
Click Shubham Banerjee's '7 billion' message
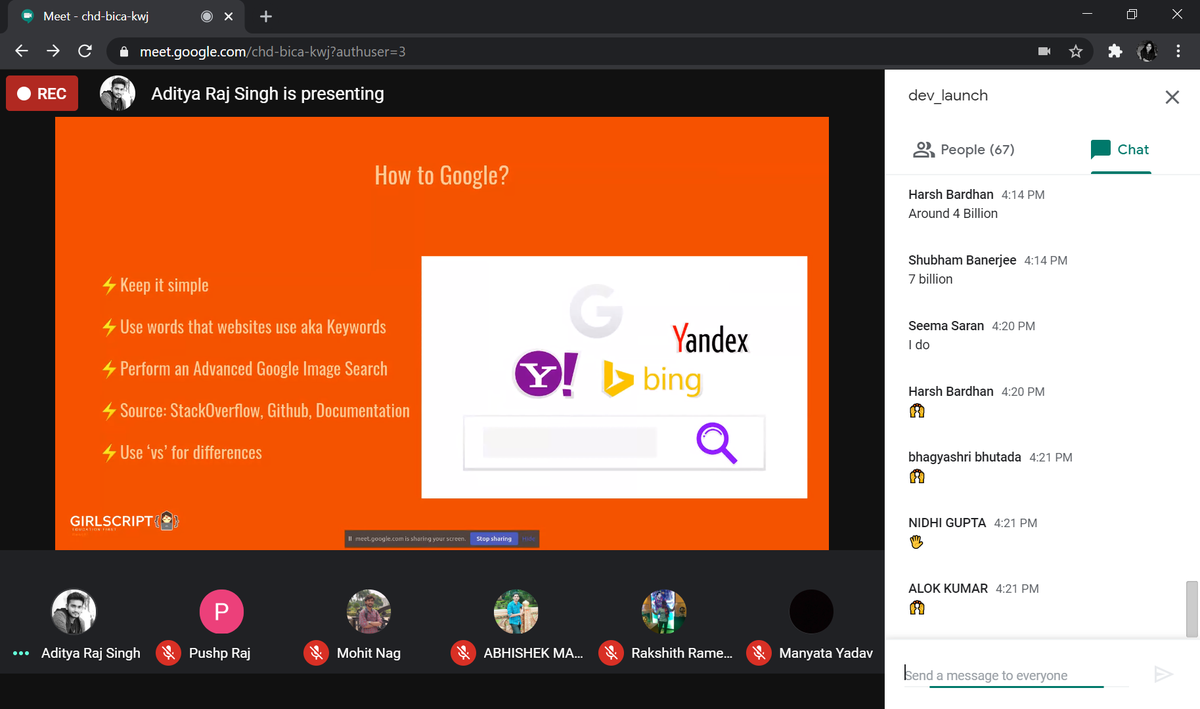(930, 279)
